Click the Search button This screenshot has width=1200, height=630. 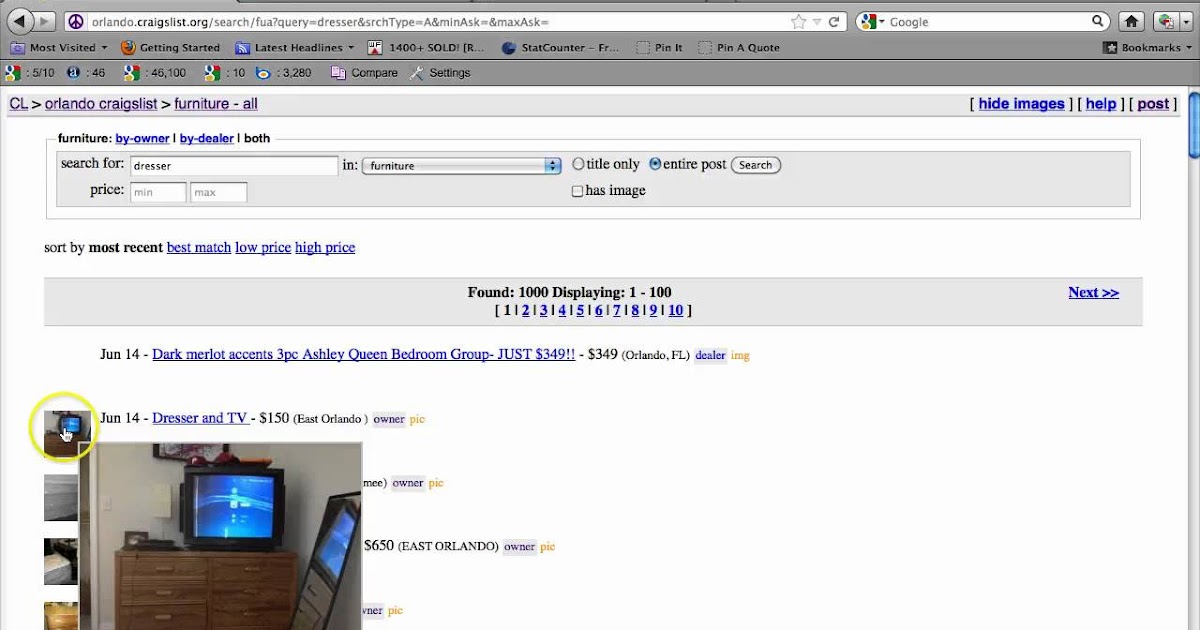(x=755, y=165)
